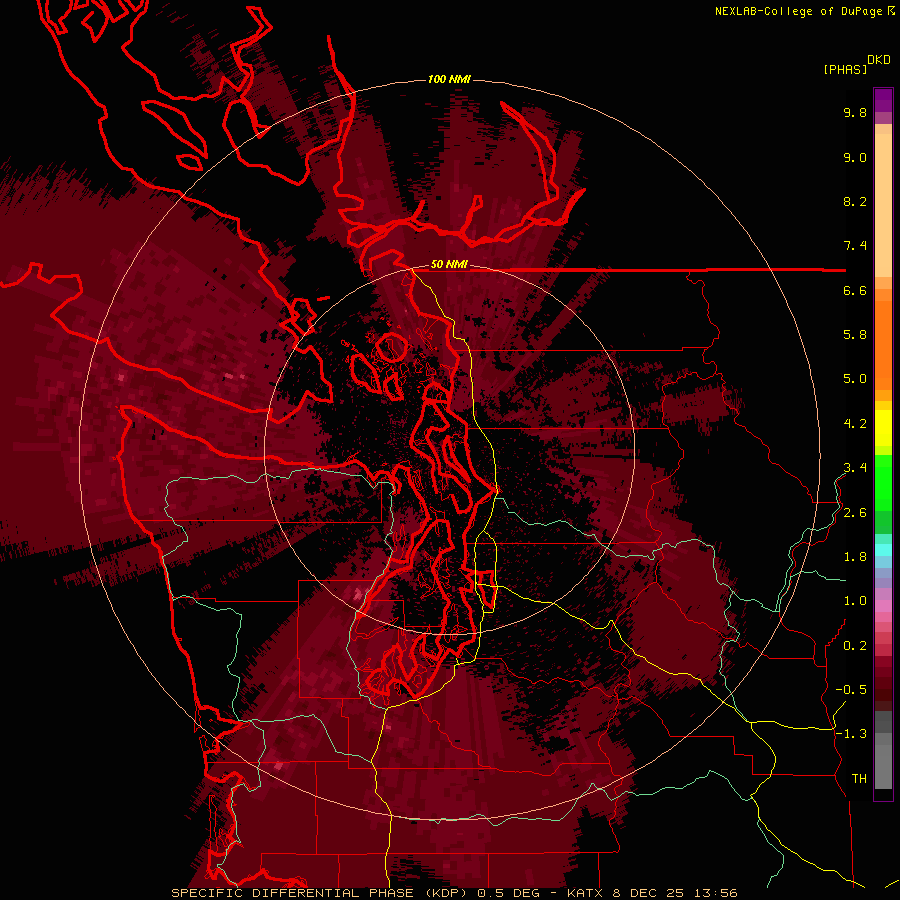Click the TH threshold label on the scale

[859, 779]
